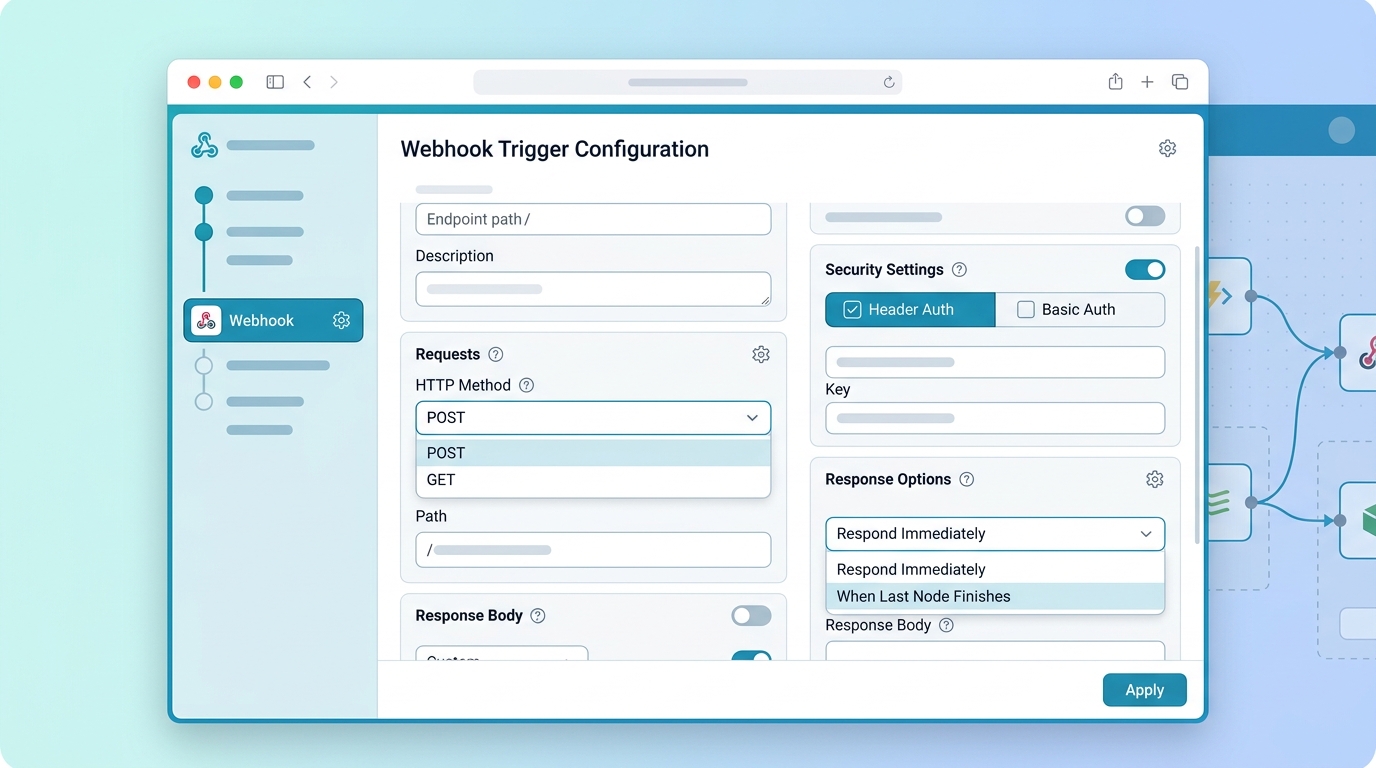Open settings gear beside Webhook Trigger Configuration title
The image size is (1376, 768).
pos(1167,148)
